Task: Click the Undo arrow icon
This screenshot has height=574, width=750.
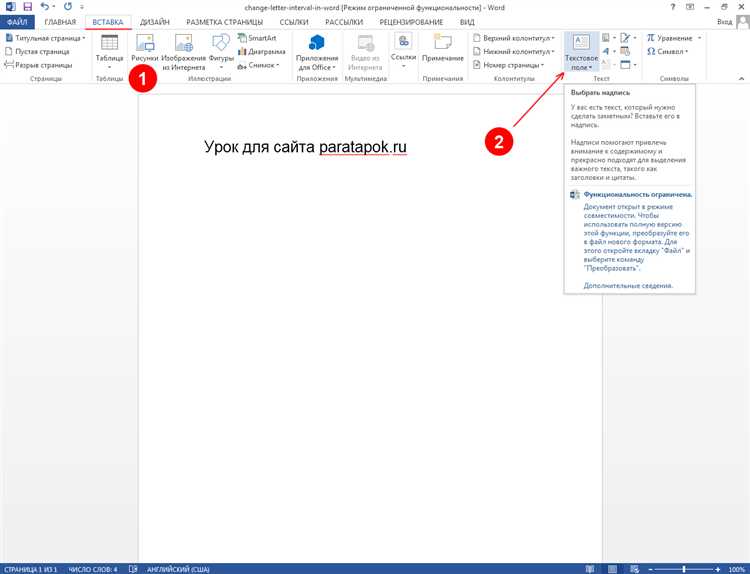Action: pyautogui.click(x=45, y=7)
